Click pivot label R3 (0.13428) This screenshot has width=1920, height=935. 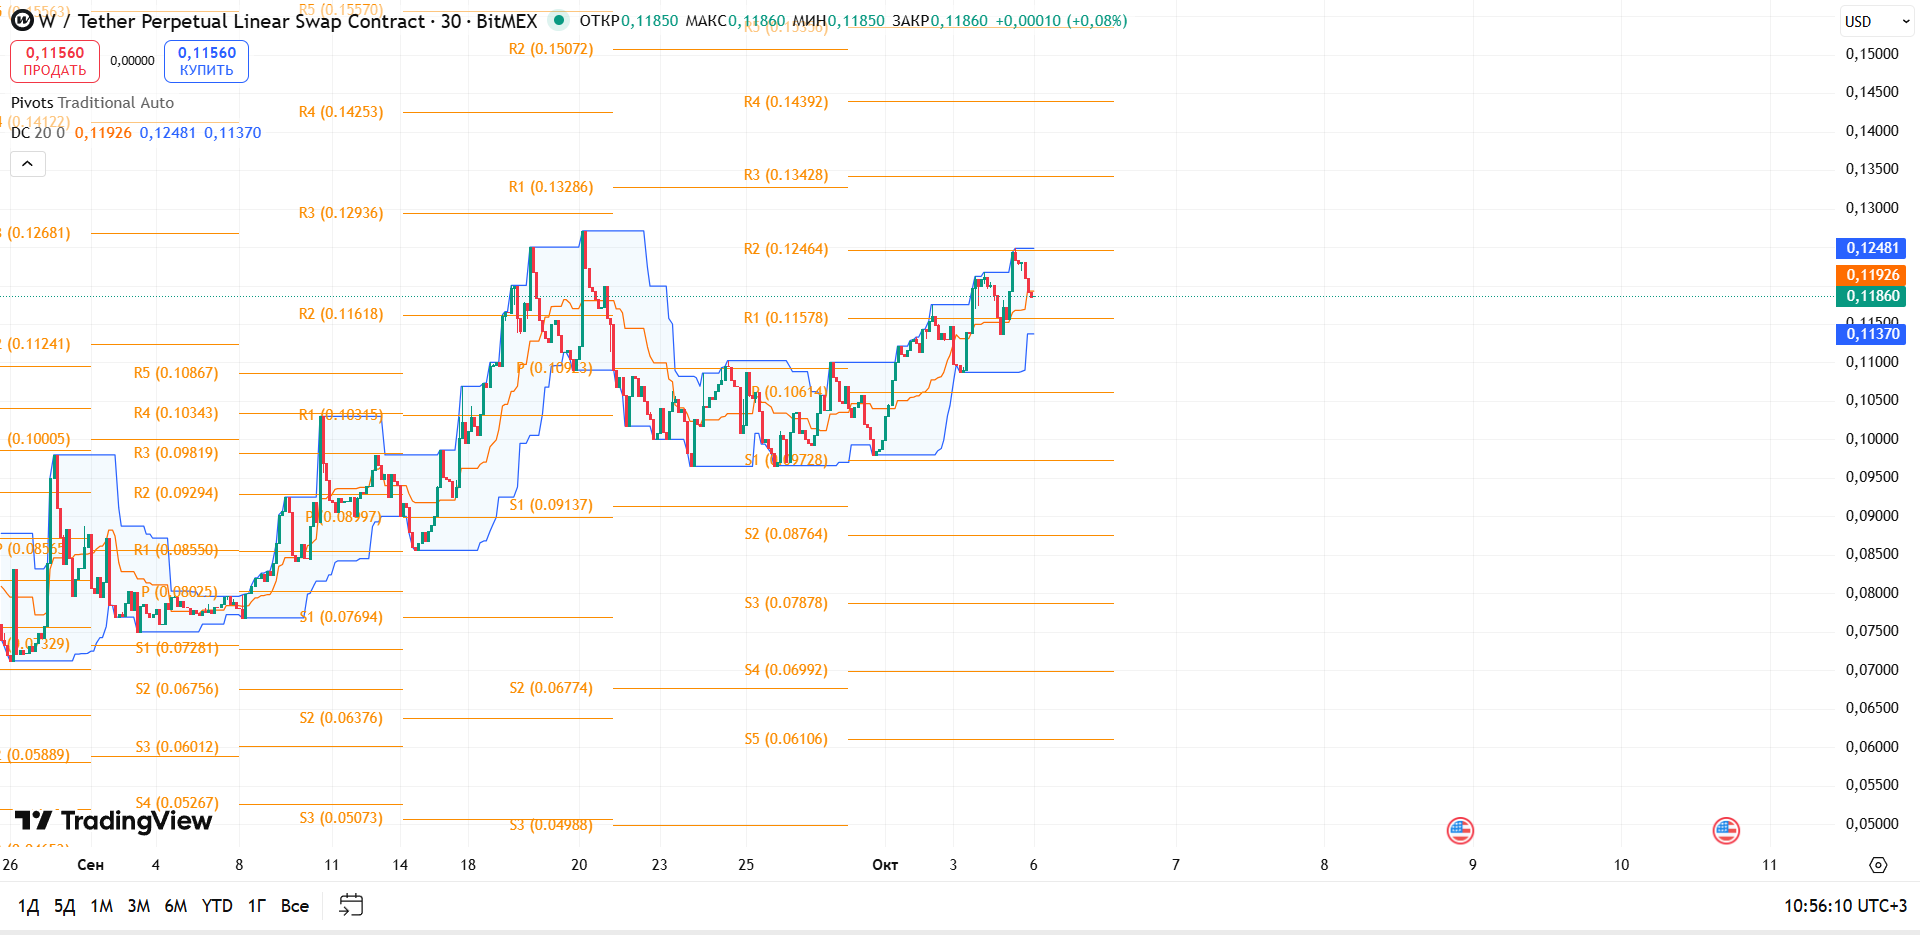pyautogui.click(x=786, y=175)
